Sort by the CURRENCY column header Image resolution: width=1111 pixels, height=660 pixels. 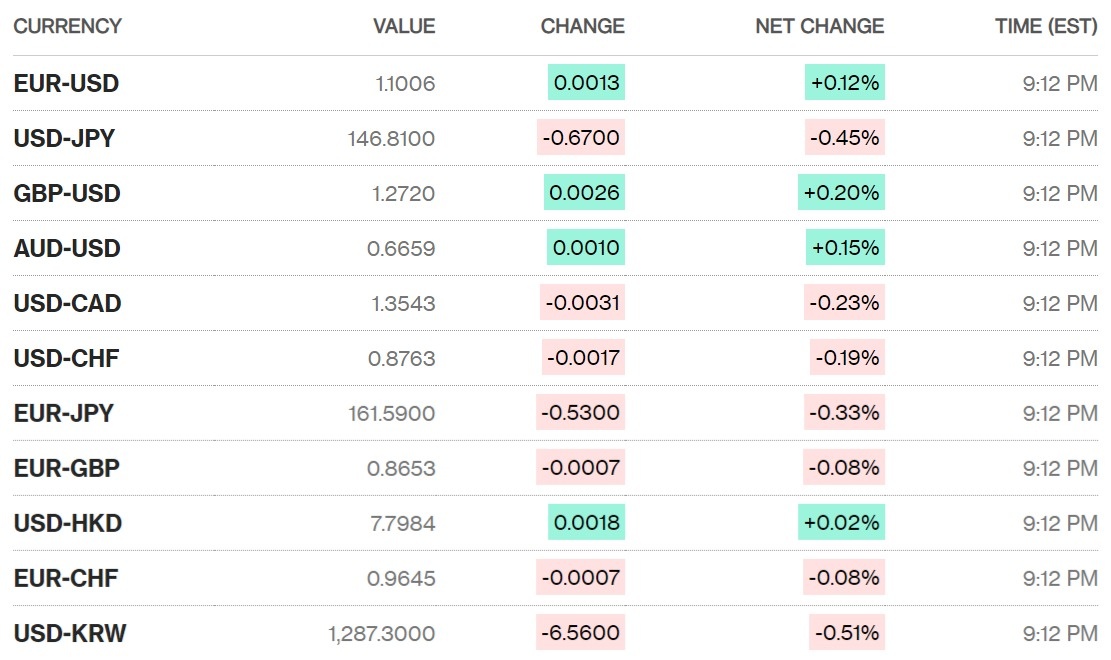point(67,26)
